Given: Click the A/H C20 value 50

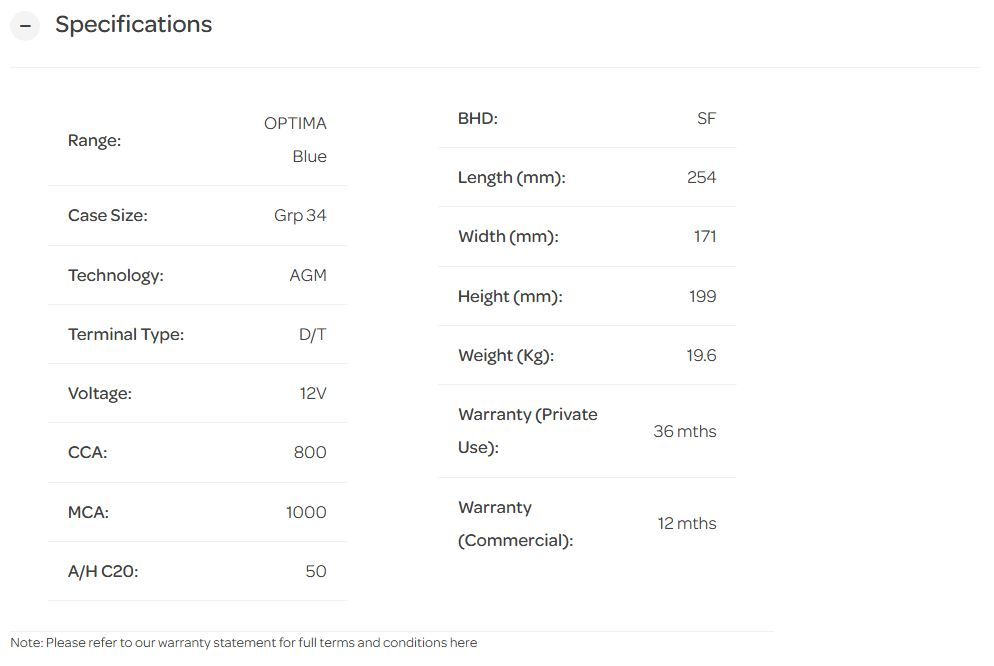Looking at the screenshot, I should [316, 571].
